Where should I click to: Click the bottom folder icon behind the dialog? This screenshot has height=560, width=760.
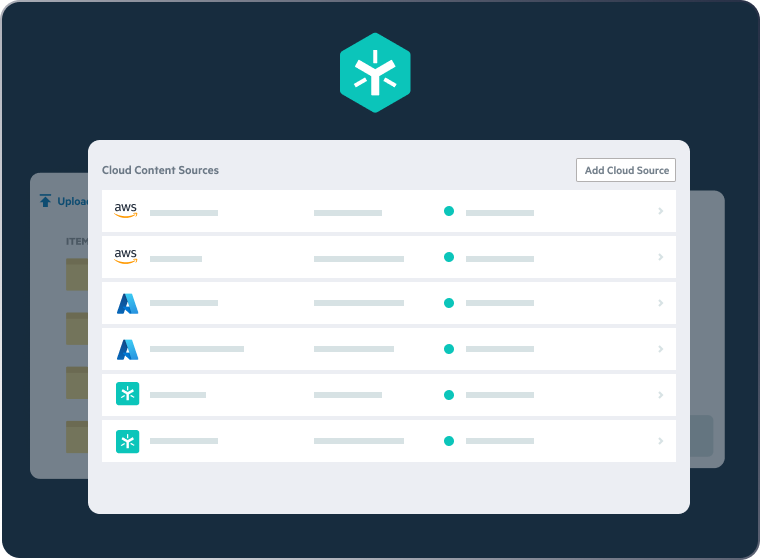click(77, 437)
